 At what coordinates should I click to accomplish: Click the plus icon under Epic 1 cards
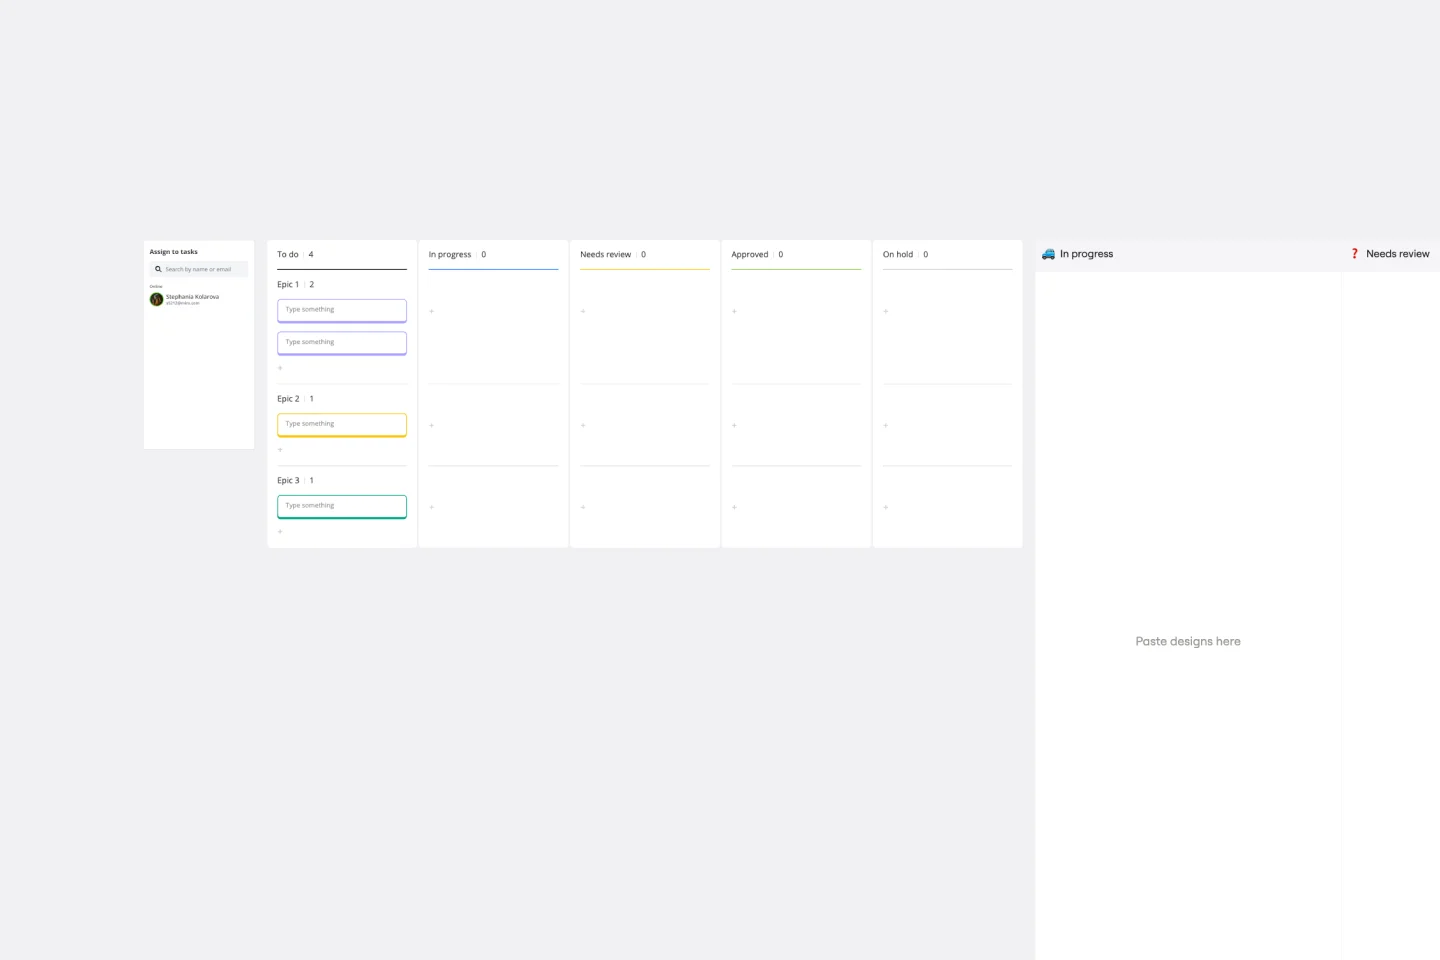[x=280, y=368]
